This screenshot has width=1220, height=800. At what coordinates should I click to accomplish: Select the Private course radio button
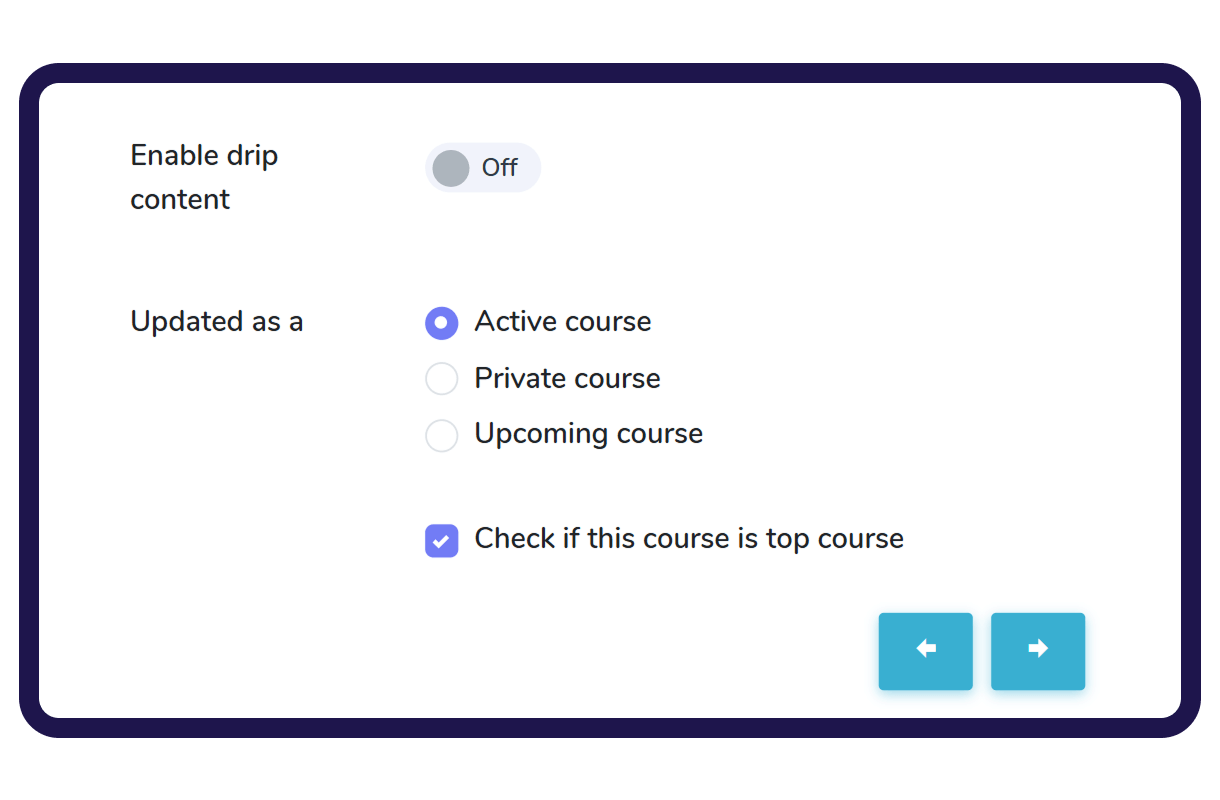tap(441, 379)
